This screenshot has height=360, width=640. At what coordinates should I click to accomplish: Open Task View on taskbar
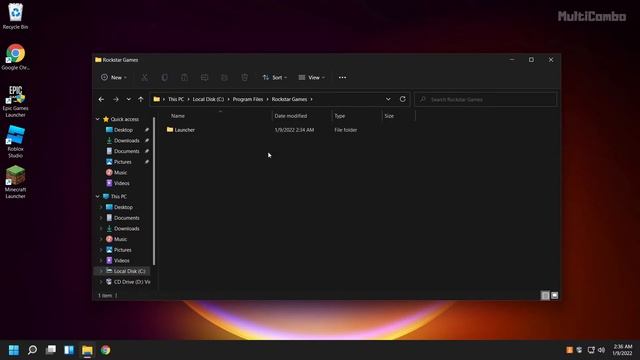point(51,350)
